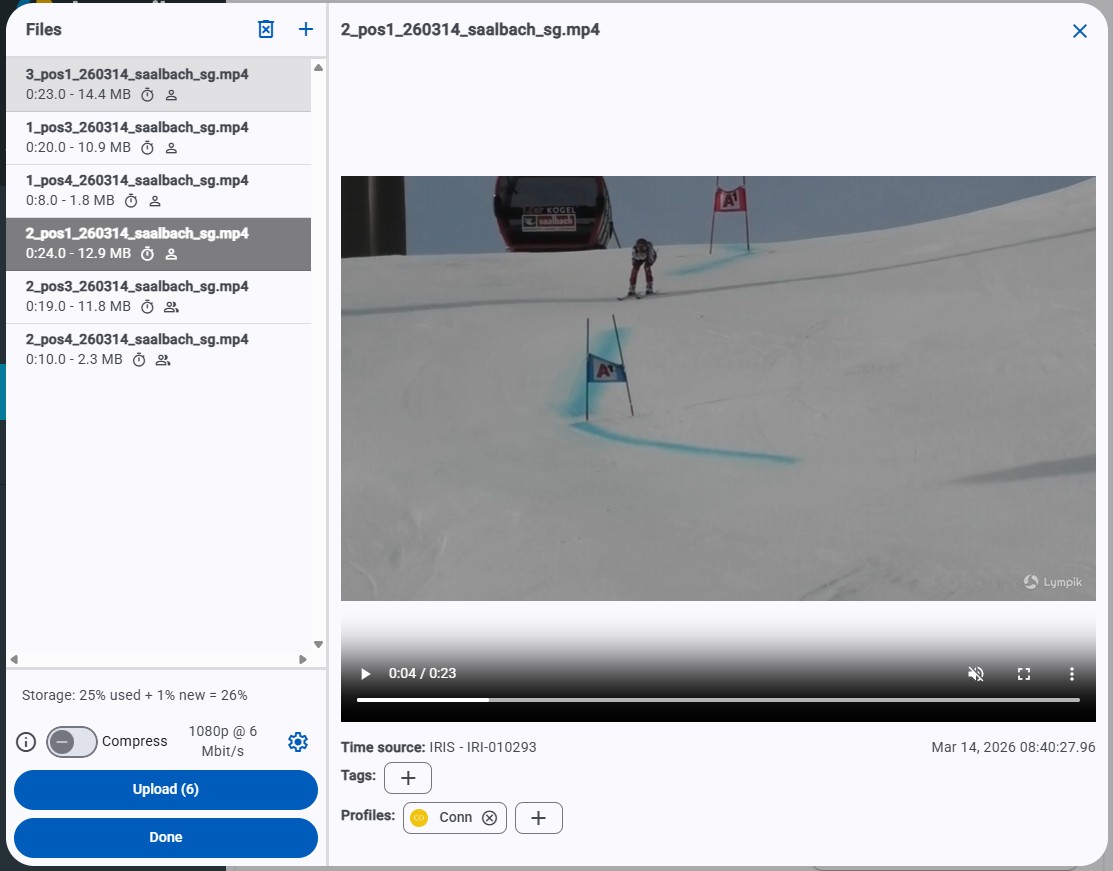
Task: Click person icon on 3_pos1 file row
Action: pyautogui.click(x=171, y=94)
